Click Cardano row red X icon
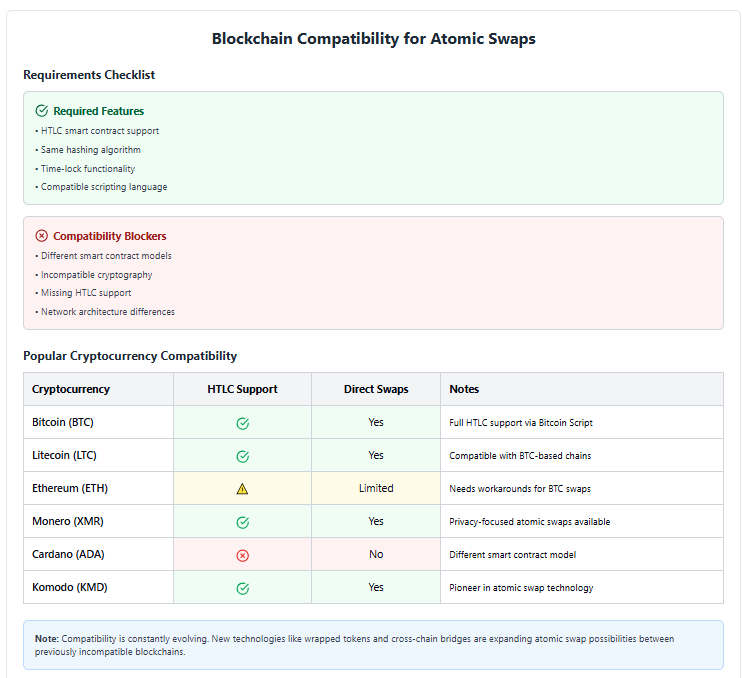Screen dimensions: 742x678 tap(242, 555)
